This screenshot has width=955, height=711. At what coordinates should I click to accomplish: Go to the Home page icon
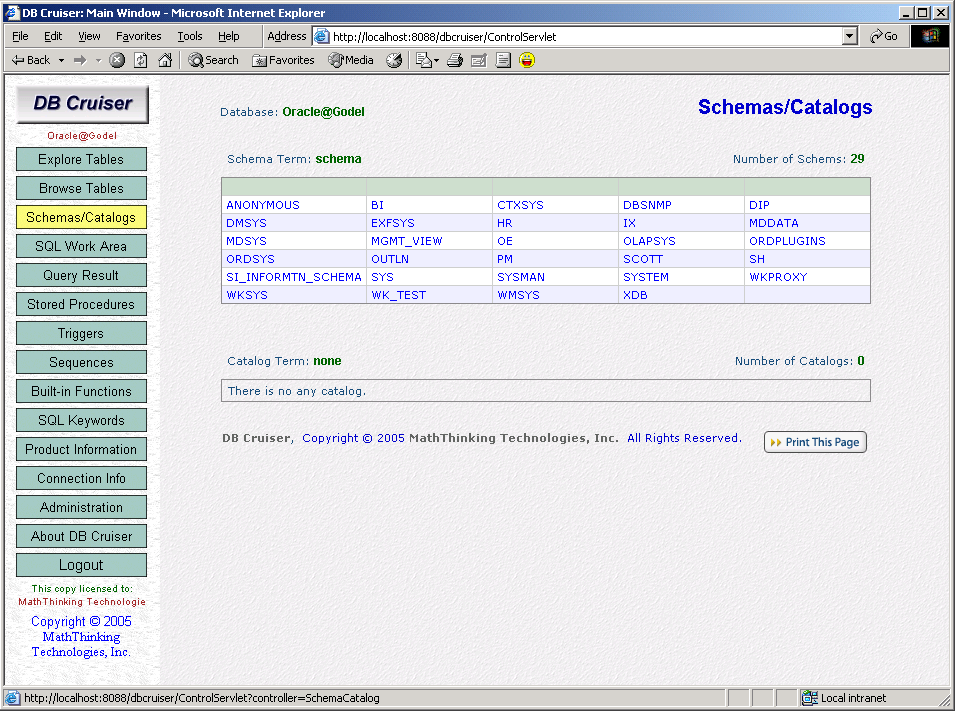click(x=165, y=60)
